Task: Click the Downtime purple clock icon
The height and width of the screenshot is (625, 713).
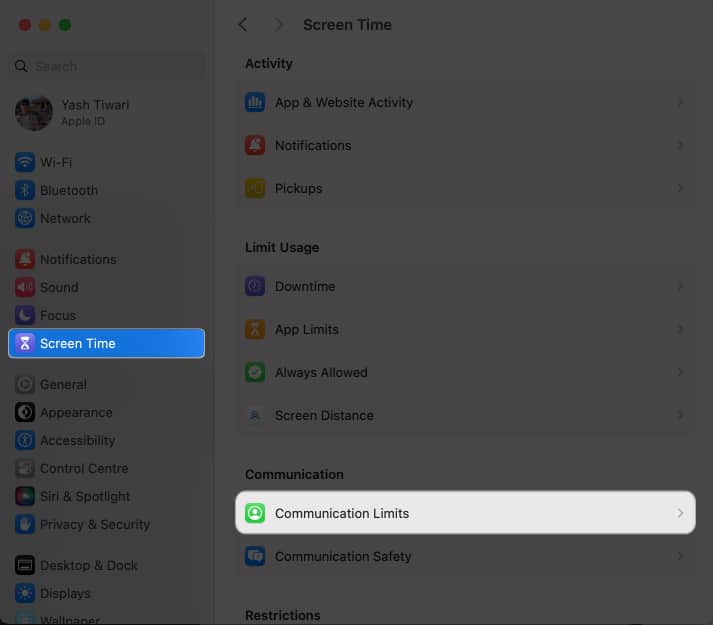Action: click(x=255, y=286)
